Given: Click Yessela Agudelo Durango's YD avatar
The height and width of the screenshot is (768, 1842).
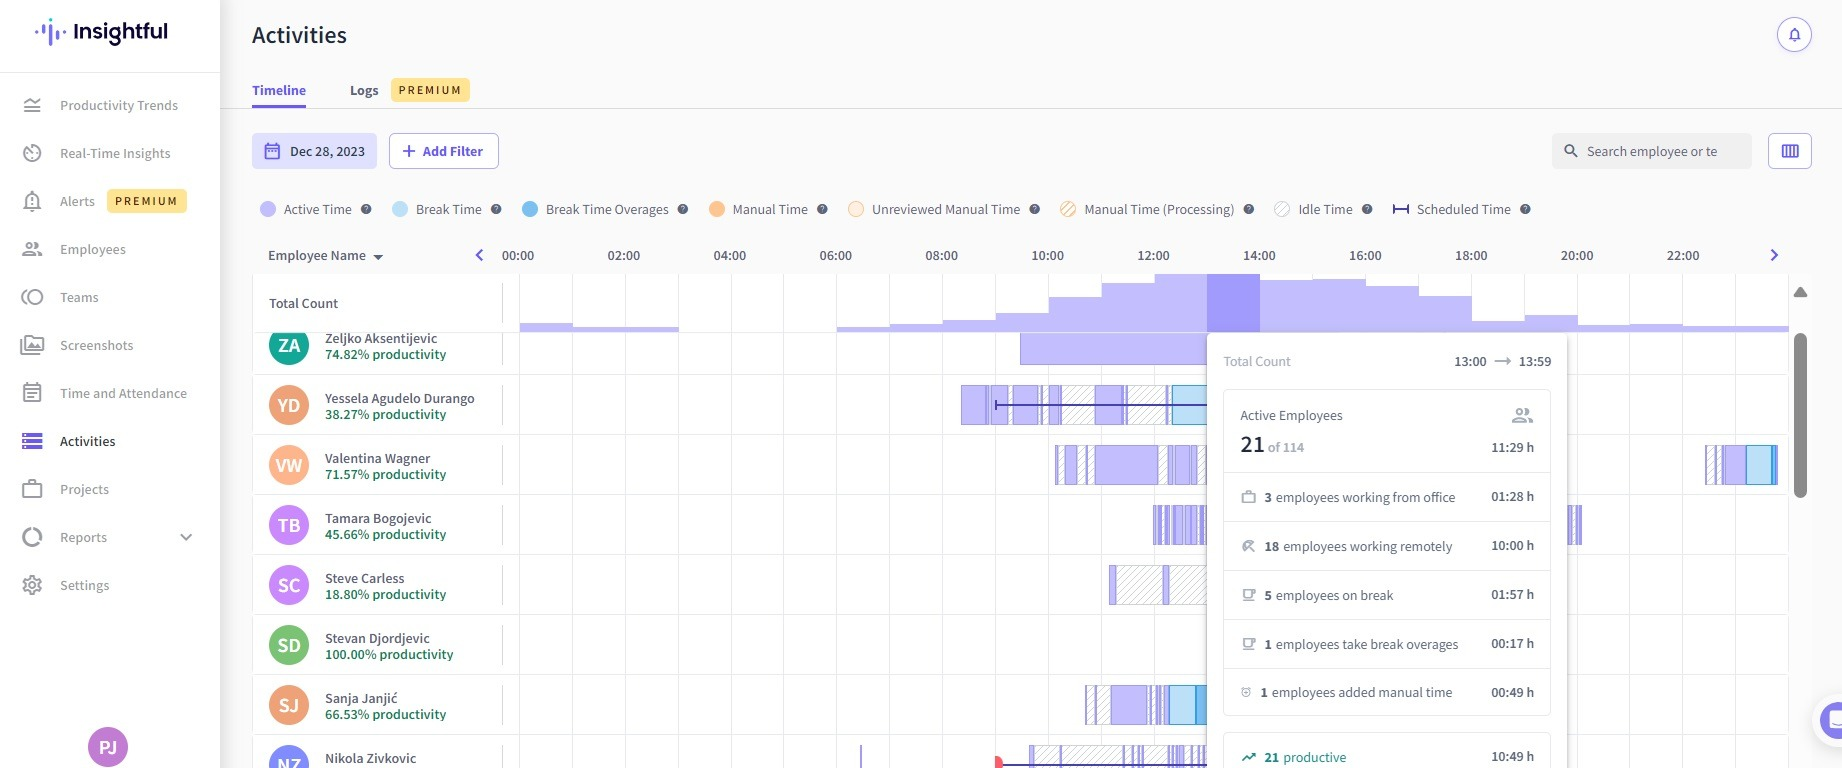Looking at the screenshot, I should point(289,405).
